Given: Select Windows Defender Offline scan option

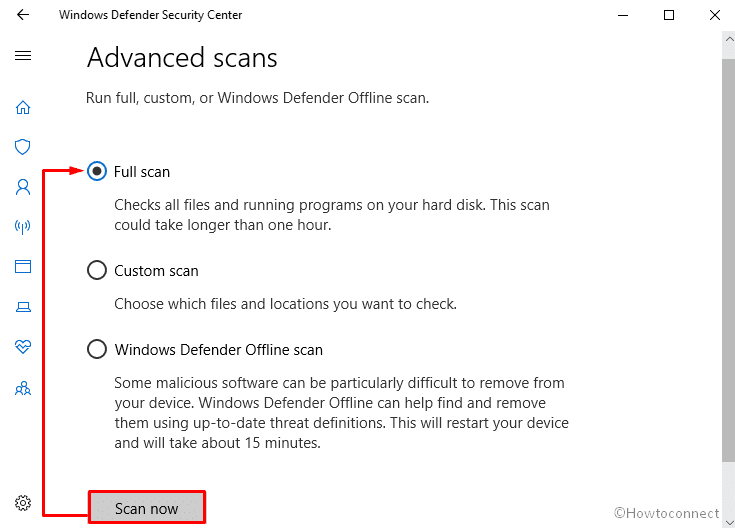Looking at the screenshot, I should pyautogui.click(x=205, y=350).
